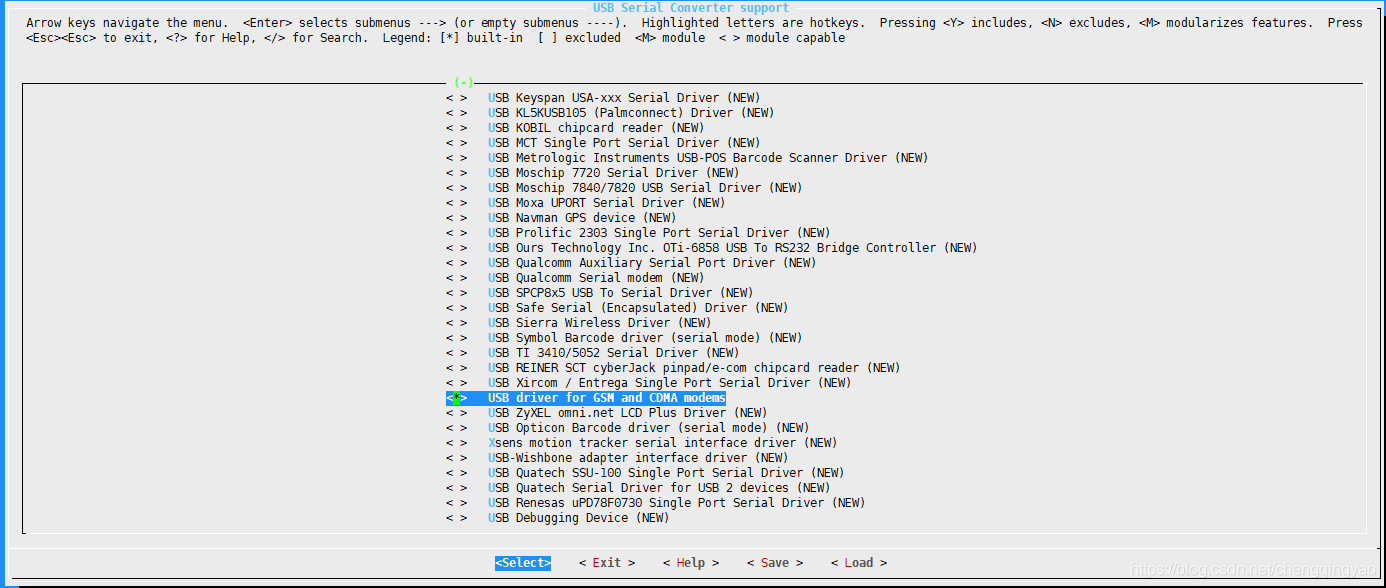The image size is (1386, 588).
Task: Select USB Prolific 2303 Single Port Serial Driver
Action: pos(659,233)
